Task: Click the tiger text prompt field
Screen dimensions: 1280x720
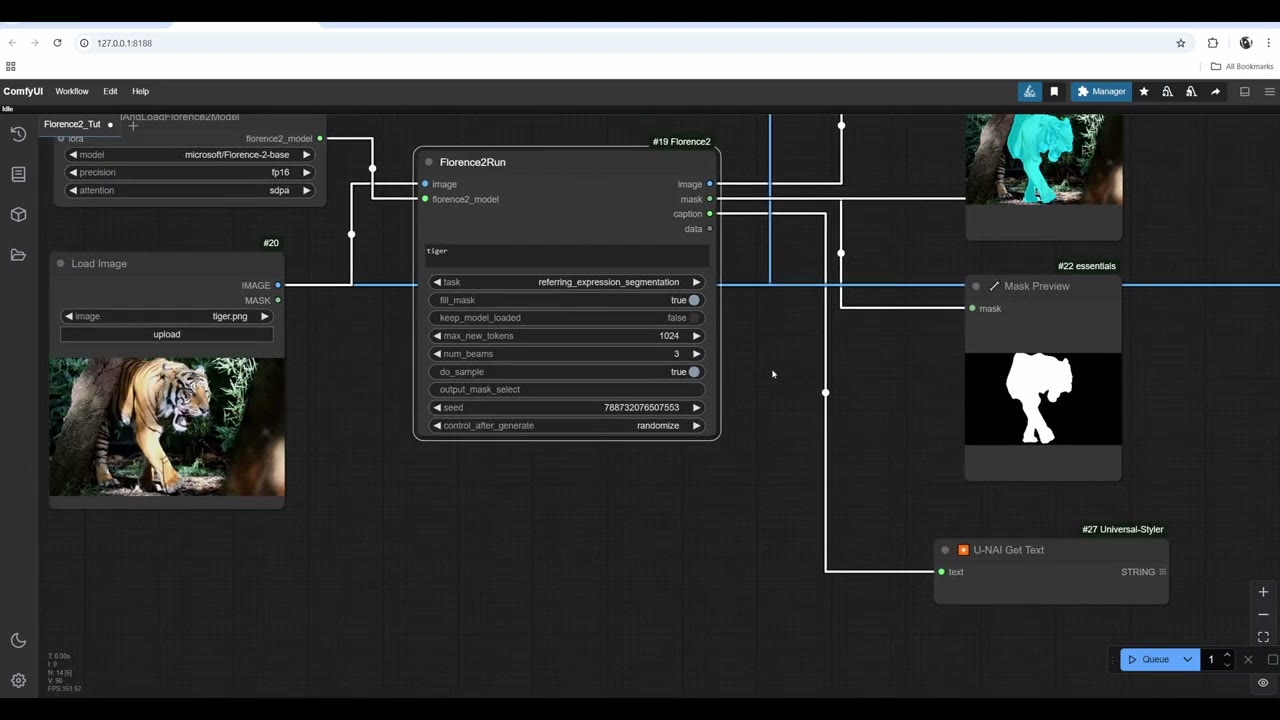Action: 567,255
